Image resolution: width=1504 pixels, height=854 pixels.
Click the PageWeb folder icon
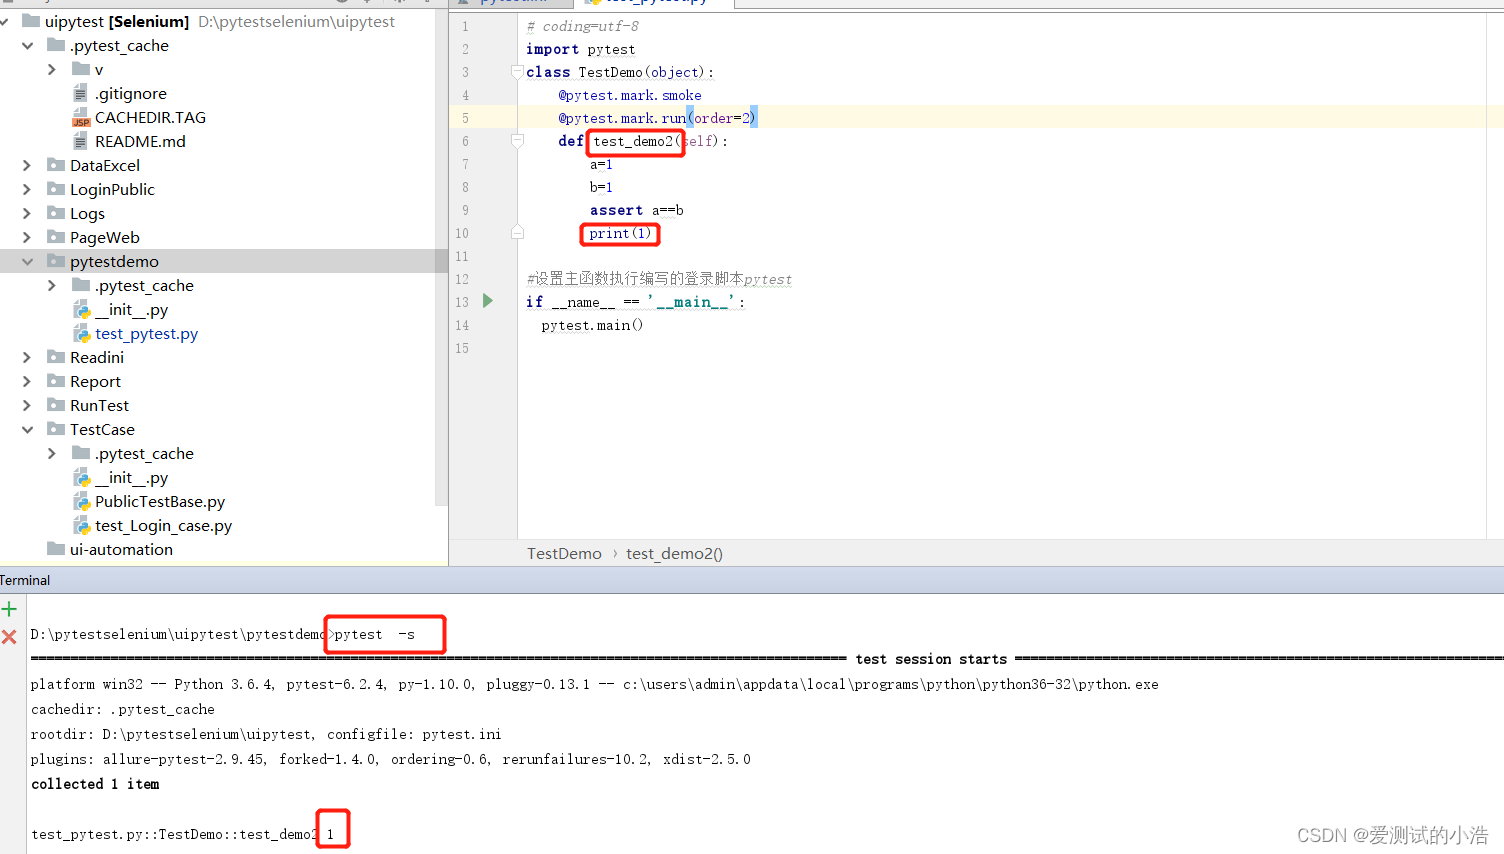56,237
